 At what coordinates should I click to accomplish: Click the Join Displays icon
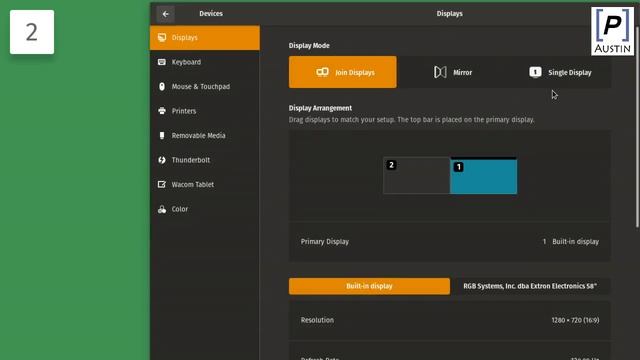(322, 72)
